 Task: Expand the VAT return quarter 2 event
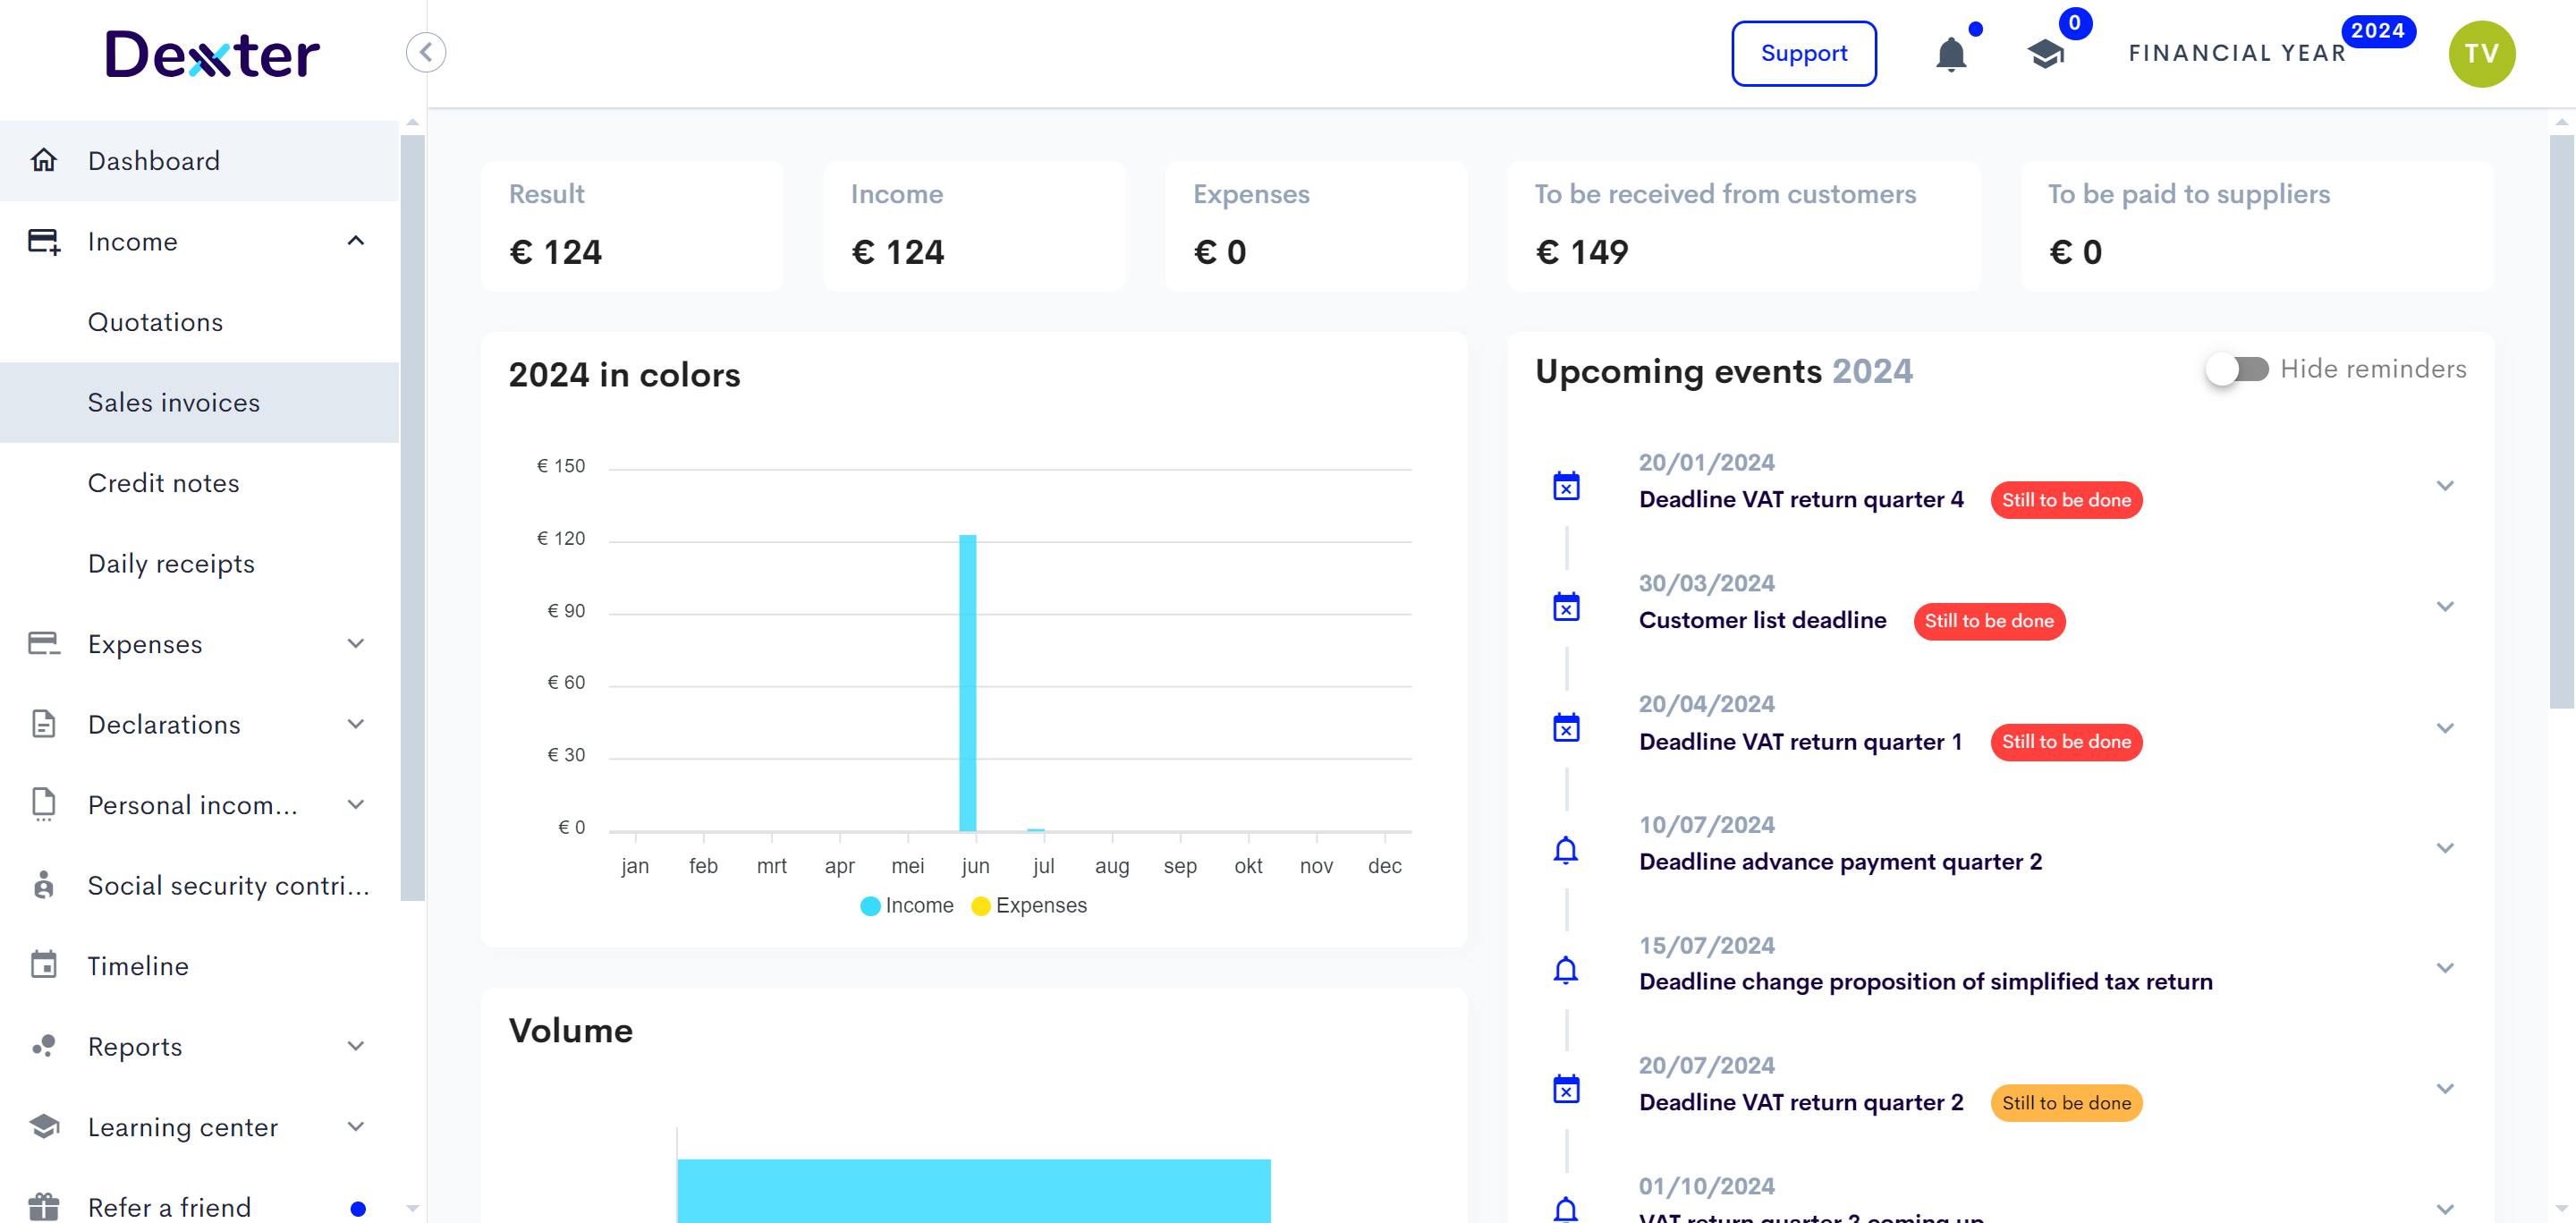click(2446, 1089)
